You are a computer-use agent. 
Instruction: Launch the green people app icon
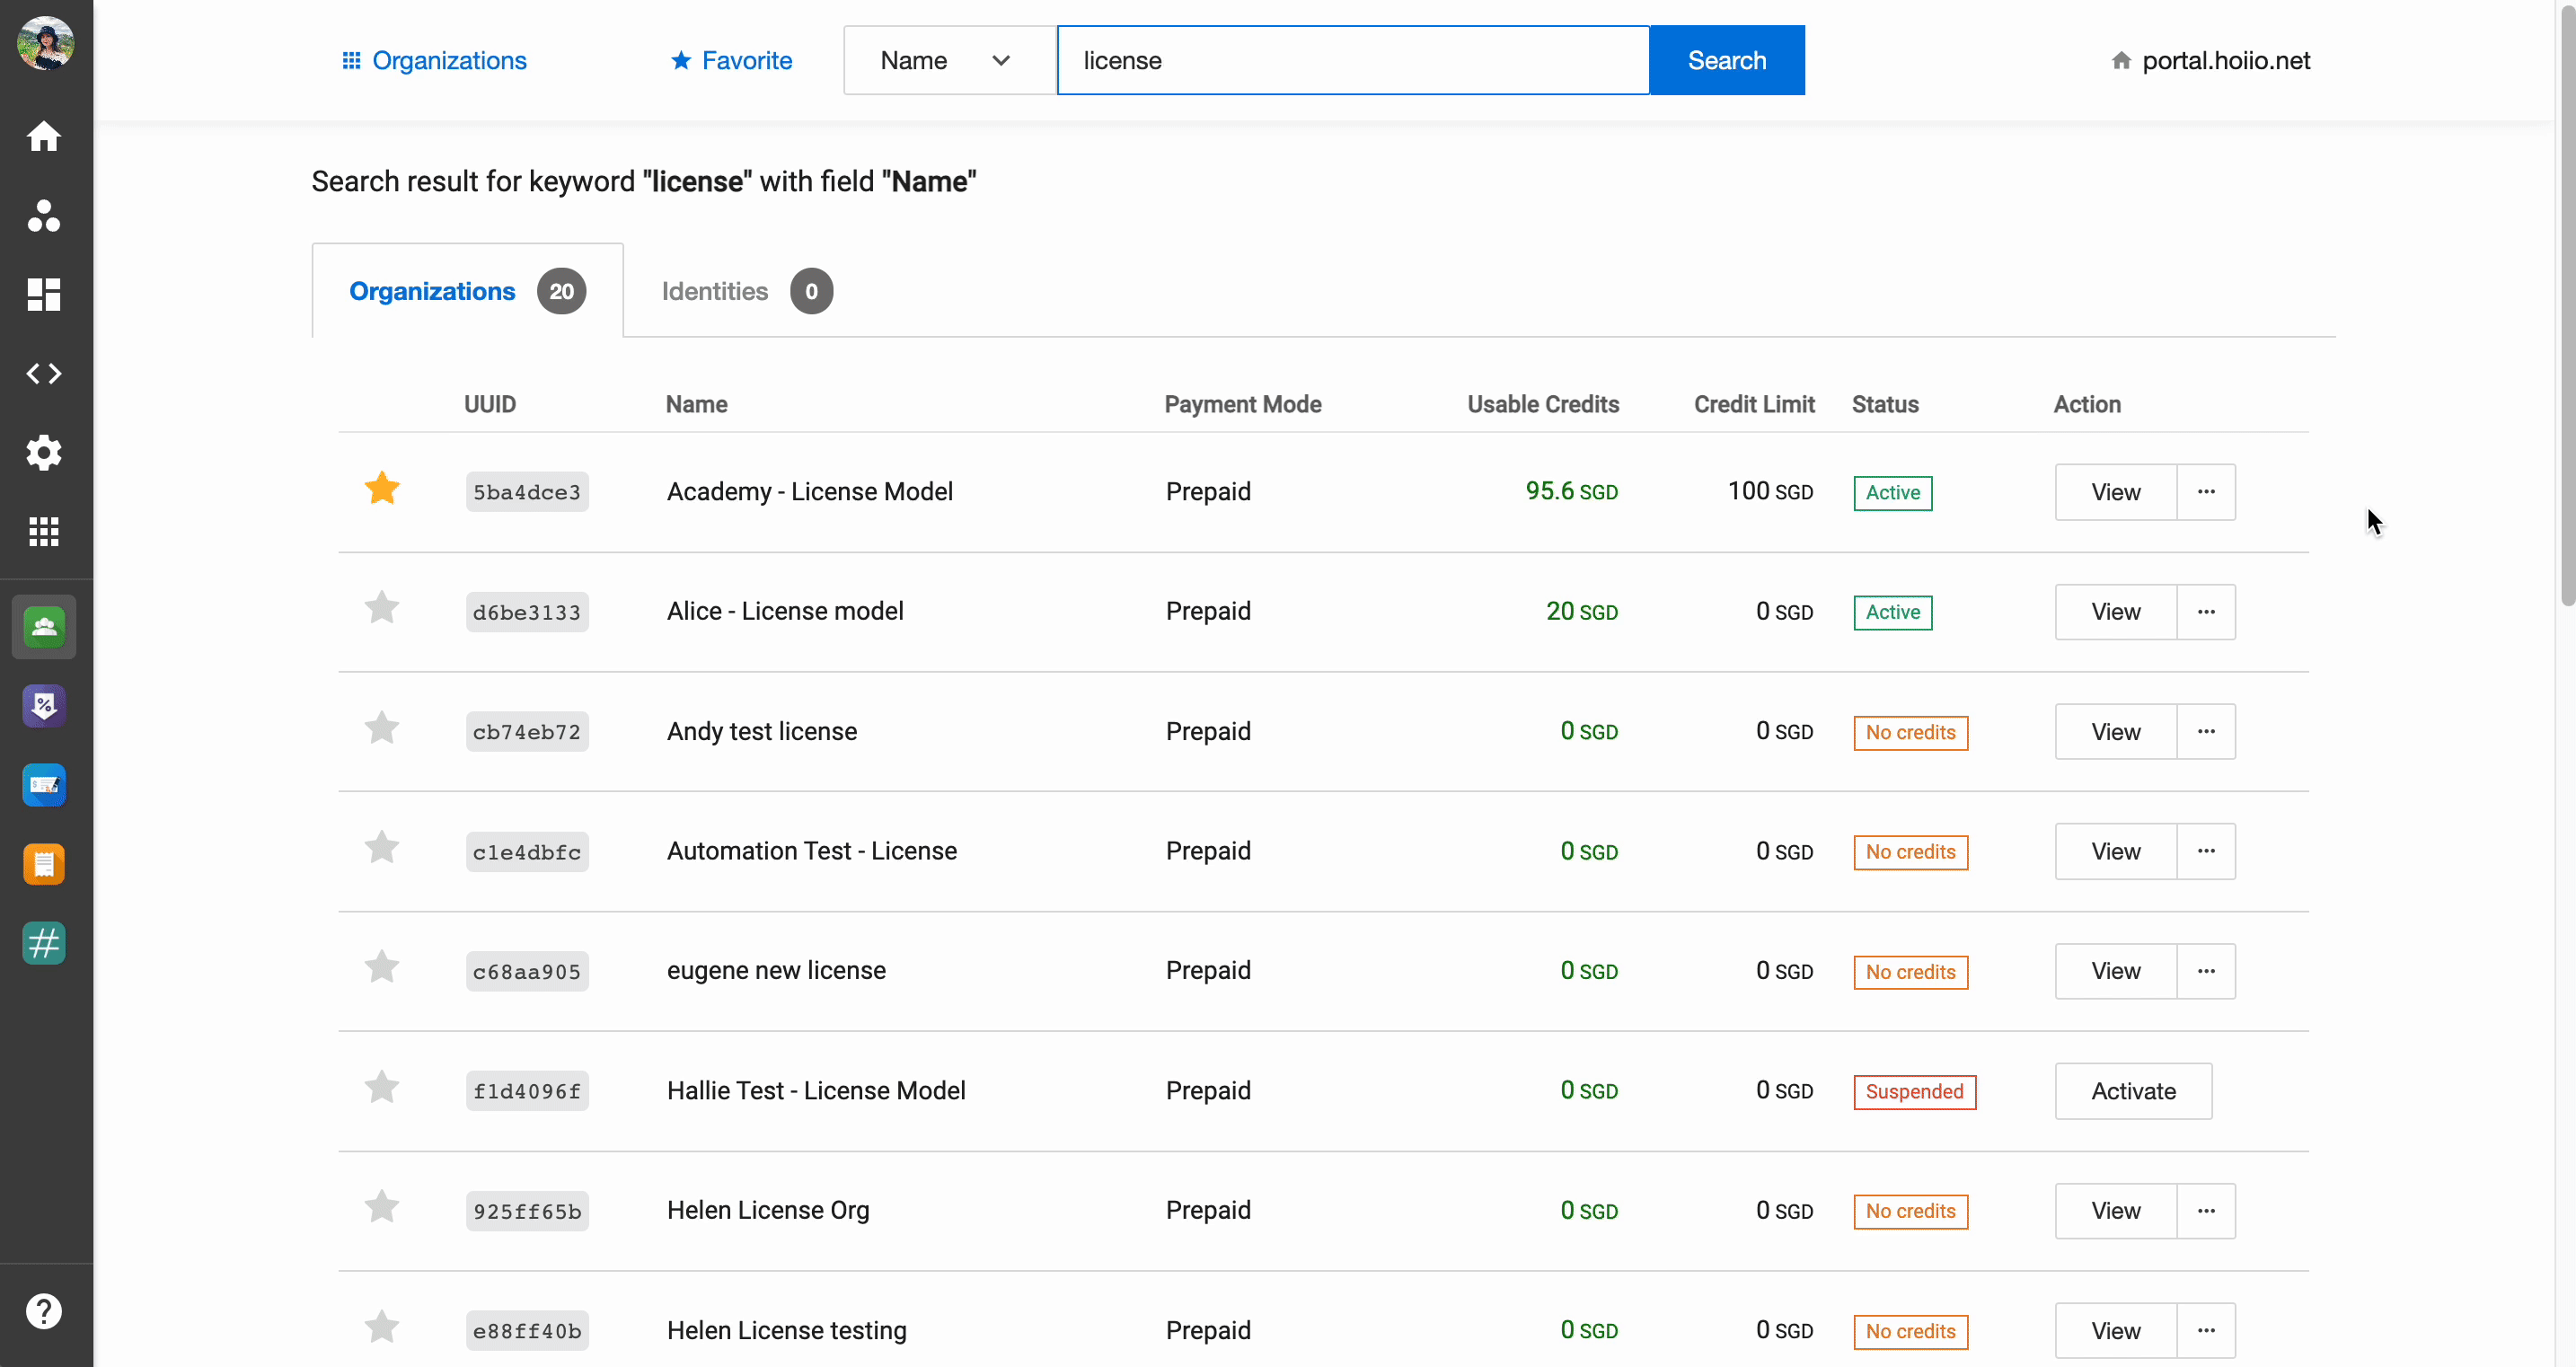44,627
